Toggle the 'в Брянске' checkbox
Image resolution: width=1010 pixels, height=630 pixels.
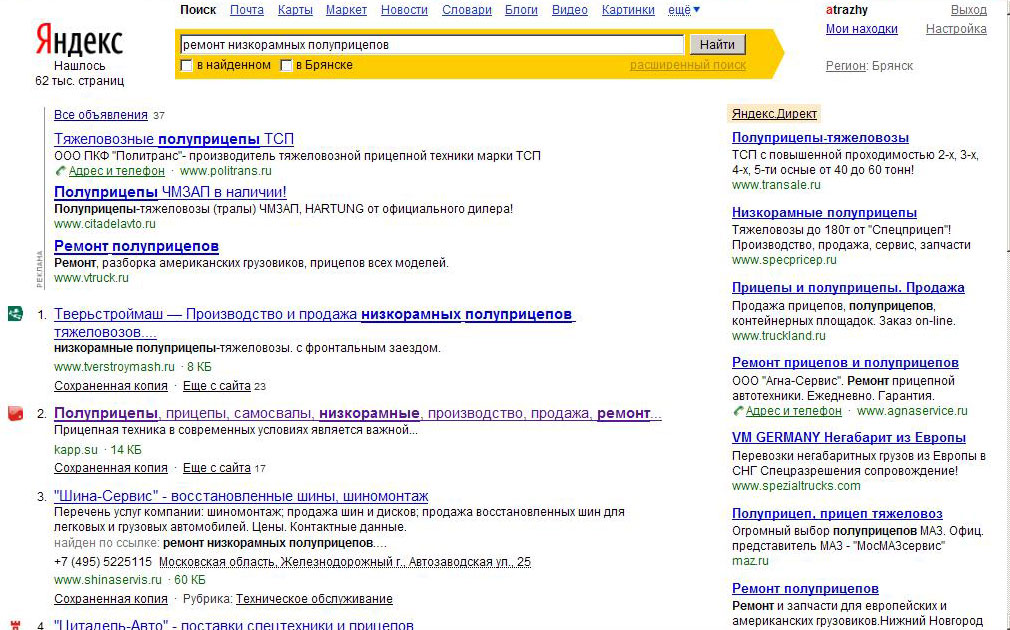coord(286,65)
